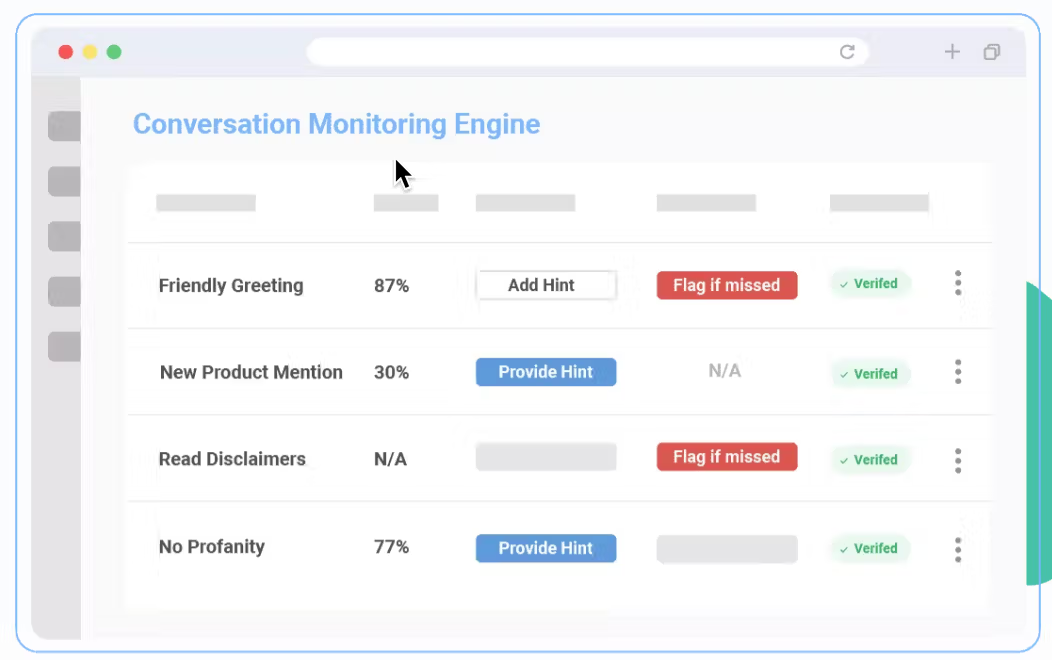Open a new browser tab with the plus icon
This screenshot has height=660, width=1052.
(x=952, y=51)
